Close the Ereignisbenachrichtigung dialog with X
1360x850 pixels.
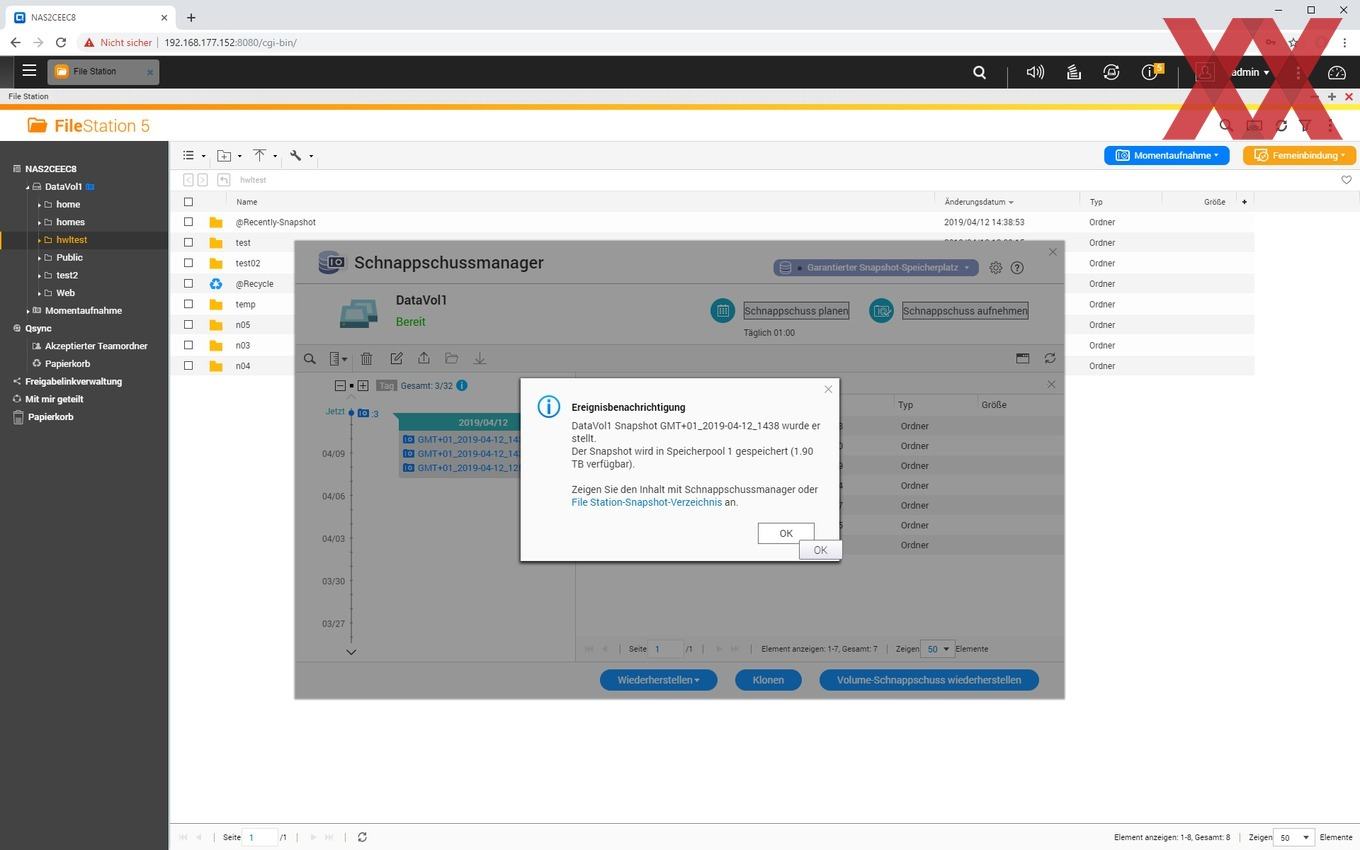pyautogui.click(x=828, y=389)
